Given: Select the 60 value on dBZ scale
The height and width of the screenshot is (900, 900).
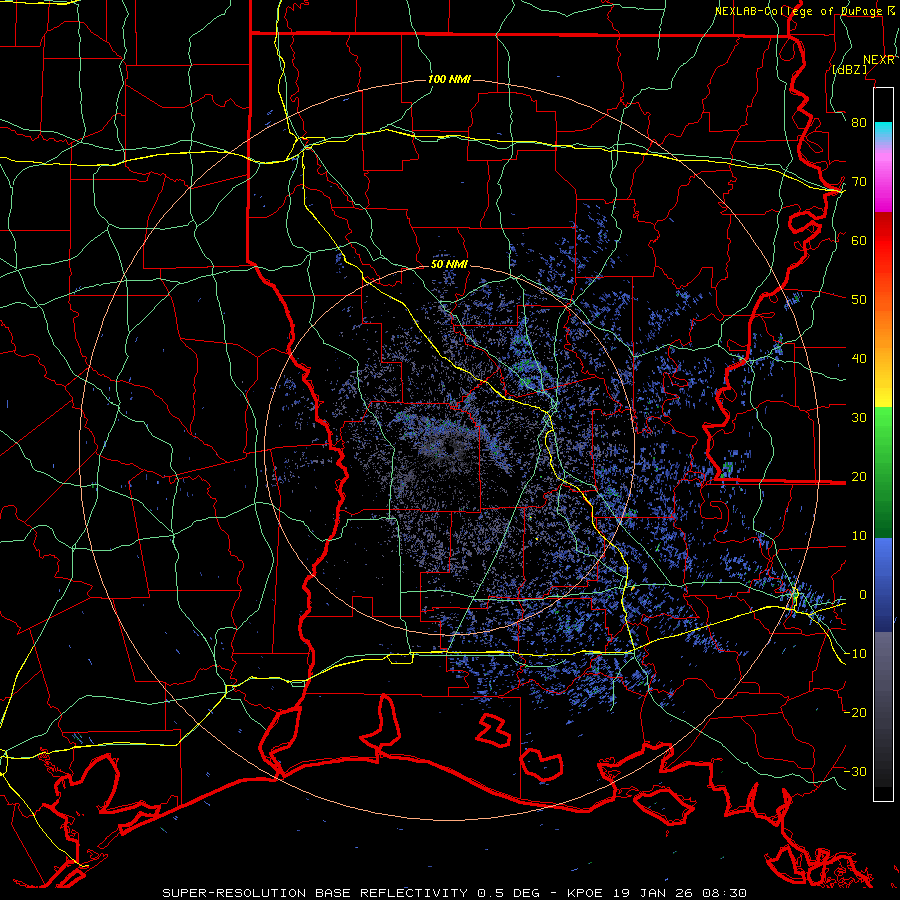Looking at the screenshot, I should click(859, 241).
